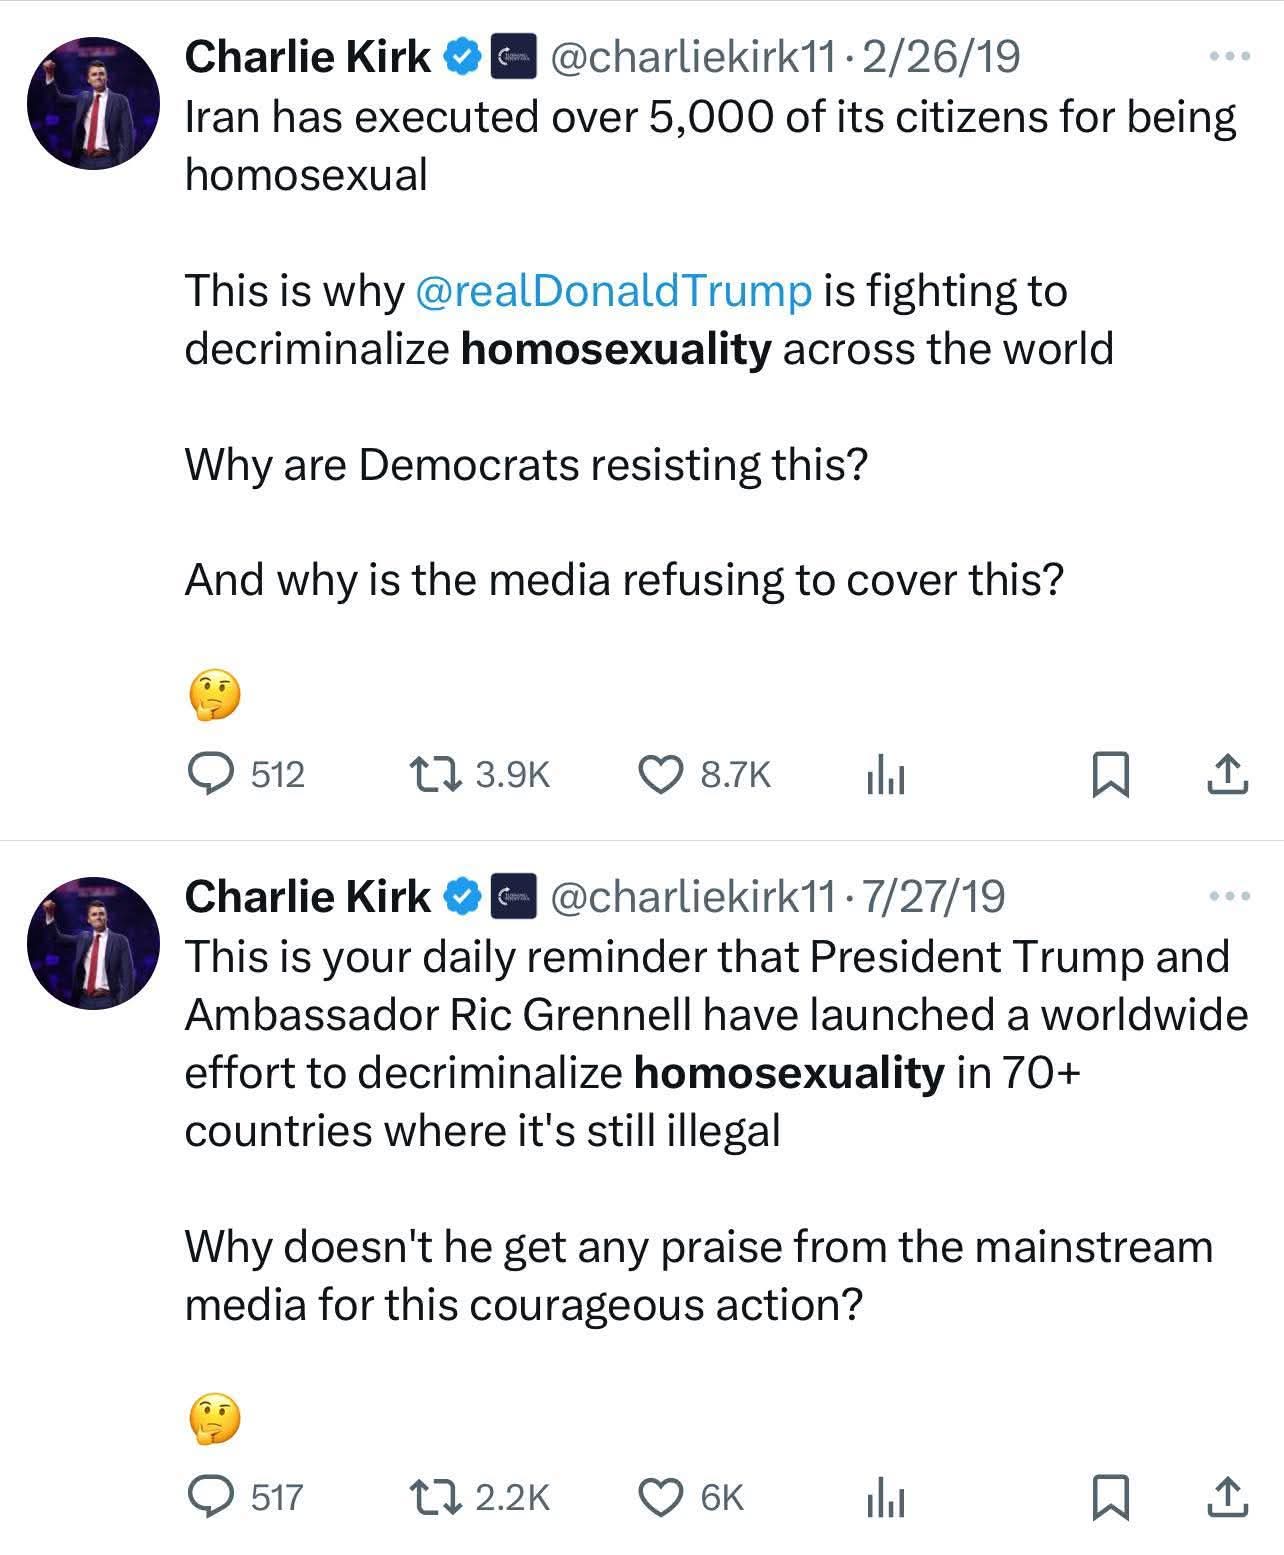Reply to the 2/26/19 tweet
The image size is (1284, 1555).
(212, 774)
